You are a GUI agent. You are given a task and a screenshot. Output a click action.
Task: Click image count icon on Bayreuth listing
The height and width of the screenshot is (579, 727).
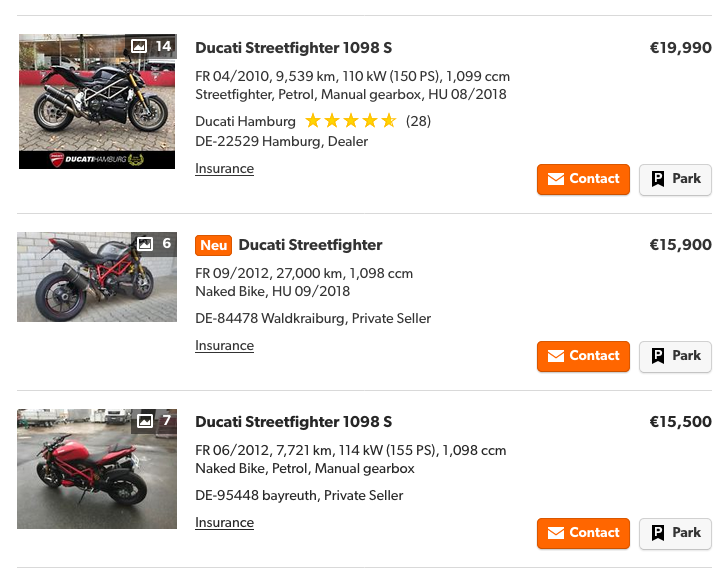[145, 421]
